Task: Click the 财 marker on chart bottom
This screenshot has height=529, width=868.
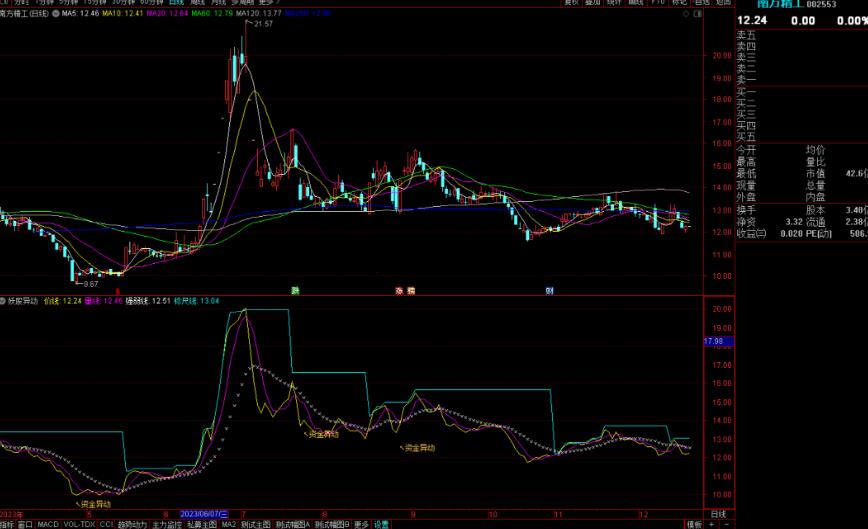Action: [x=549, y=291]
